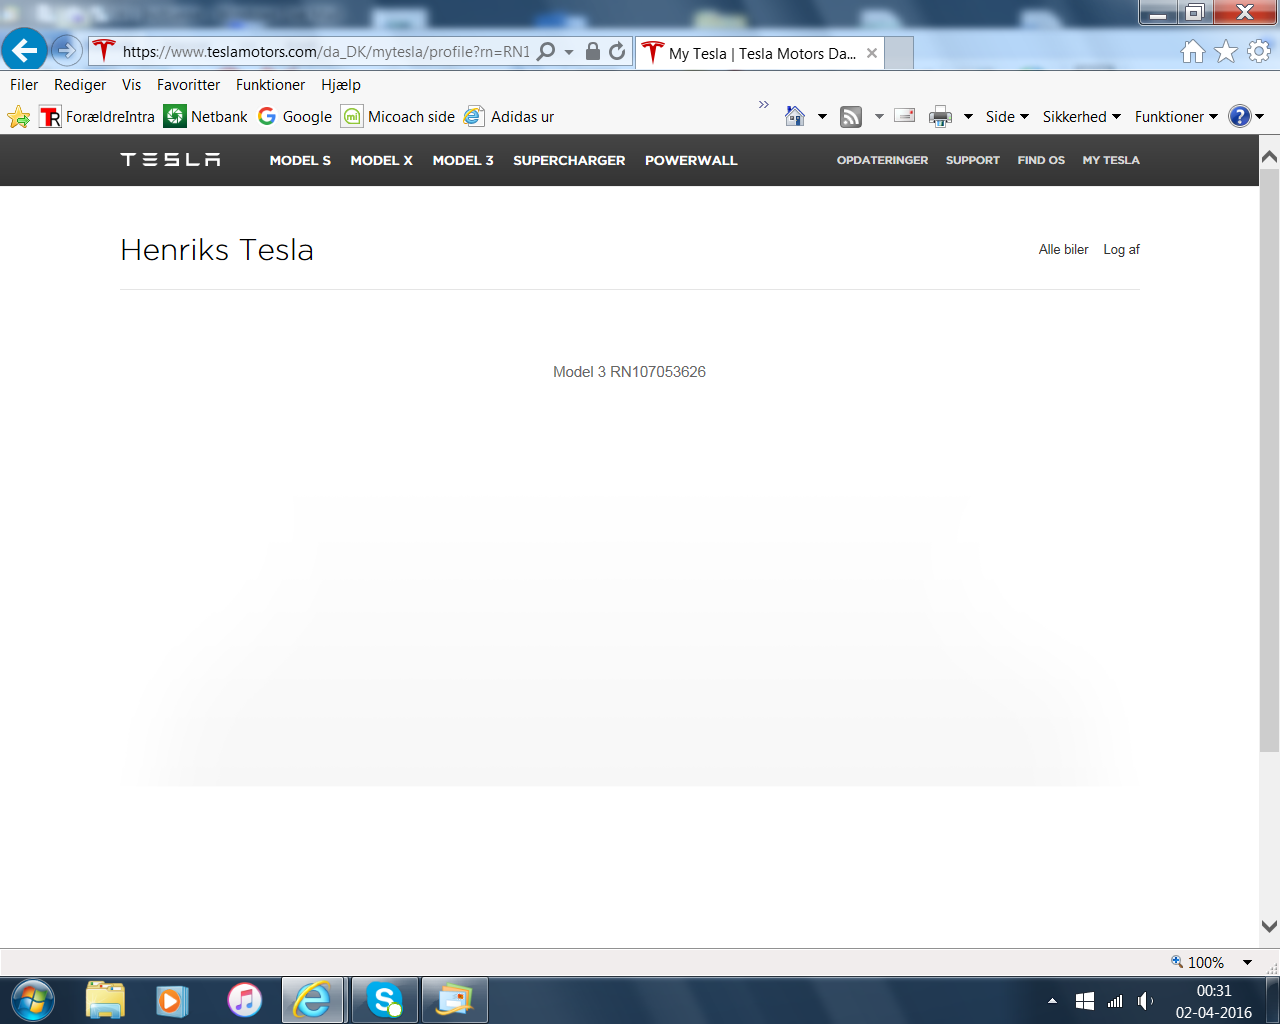
Task: Click the page zoom level 100% button
Action: pos(1198,962)
